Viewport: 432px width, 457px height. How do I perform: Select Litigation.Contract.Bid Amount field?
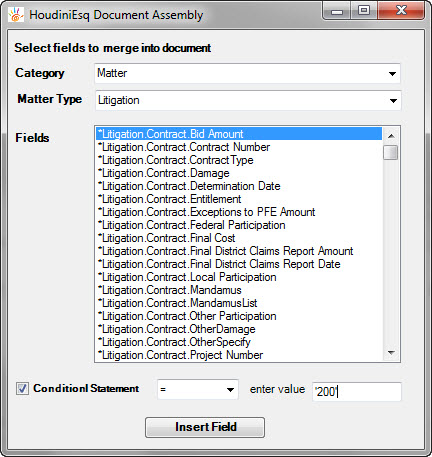tap(239, 134)
